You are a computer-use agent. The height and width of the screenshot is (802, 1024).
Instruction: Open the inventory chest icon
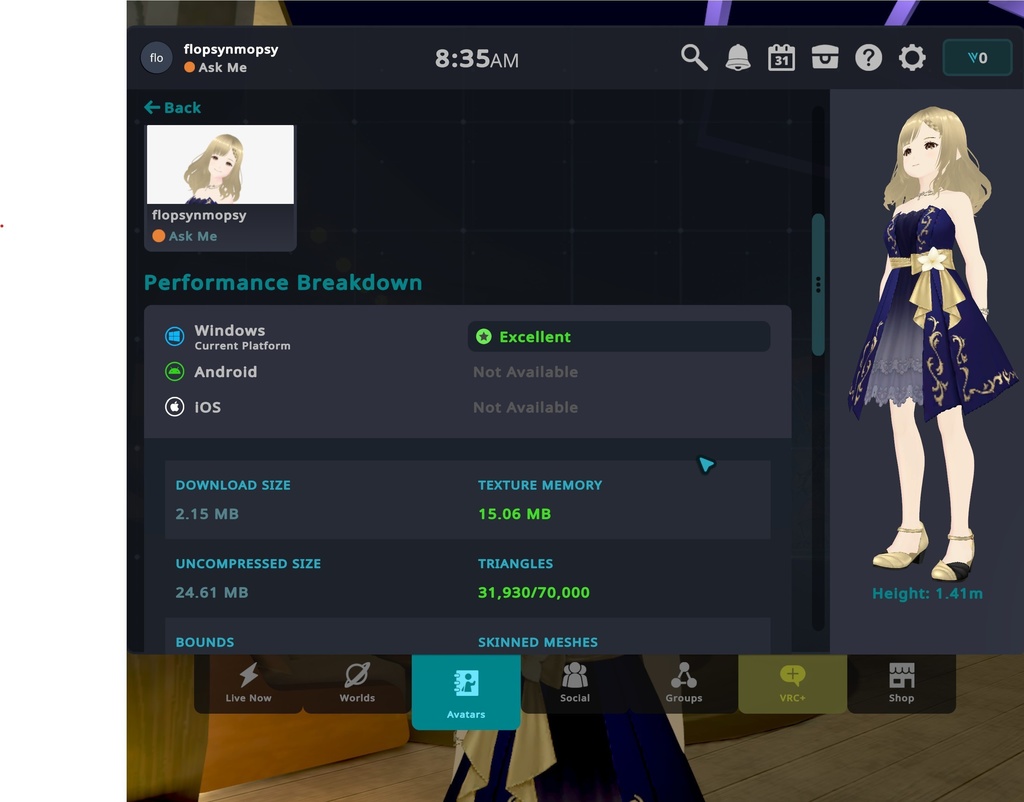[x=824, y=57]
